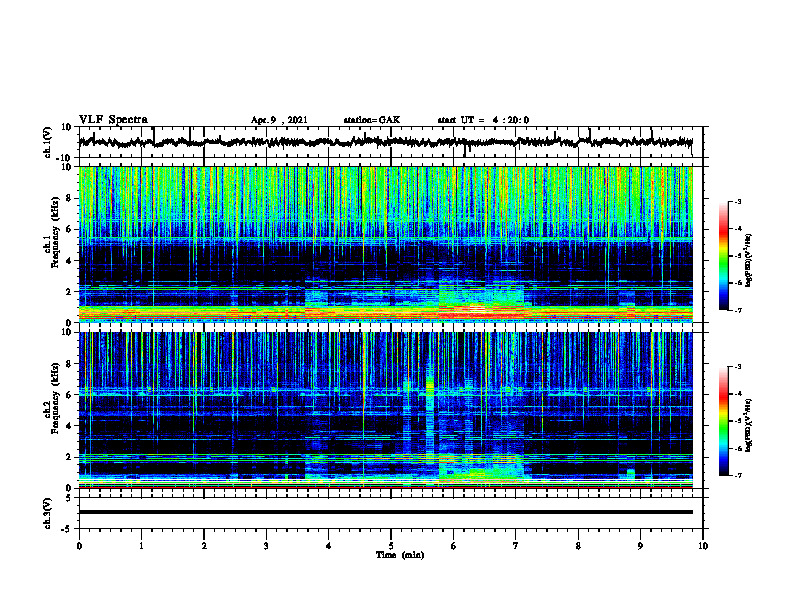This screenshot has width=792, height=612.
Task: Select the date label "Apr. 9, 2021"
Action: point(279,120)
